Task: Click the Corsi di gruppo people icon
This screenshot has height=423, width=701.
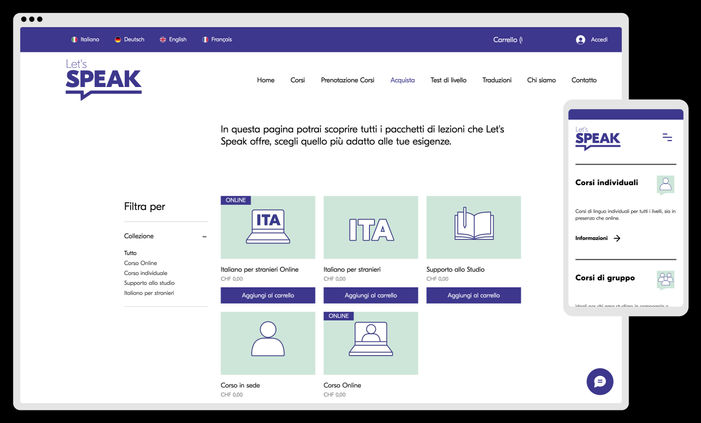Action: pyautogui.click(x=665, y=279)
